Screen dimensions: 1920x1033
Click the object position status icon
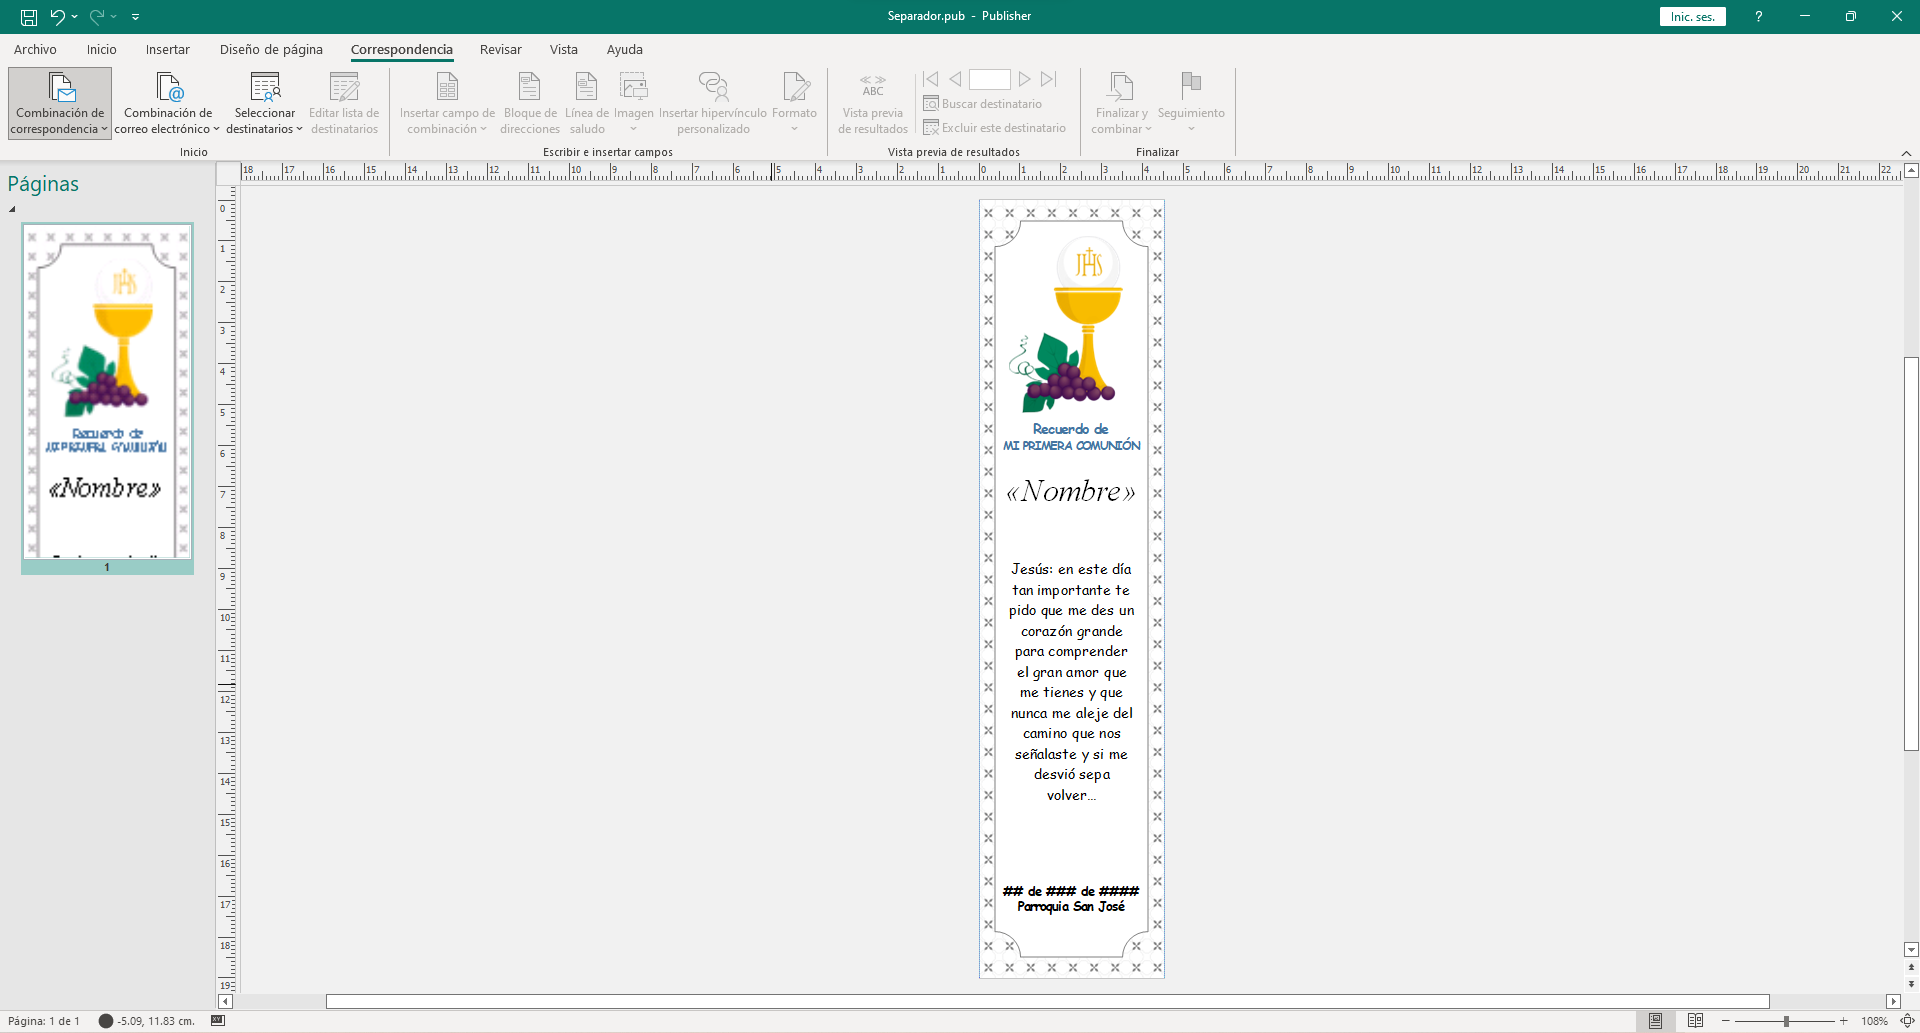click(x=105, y=1021)
